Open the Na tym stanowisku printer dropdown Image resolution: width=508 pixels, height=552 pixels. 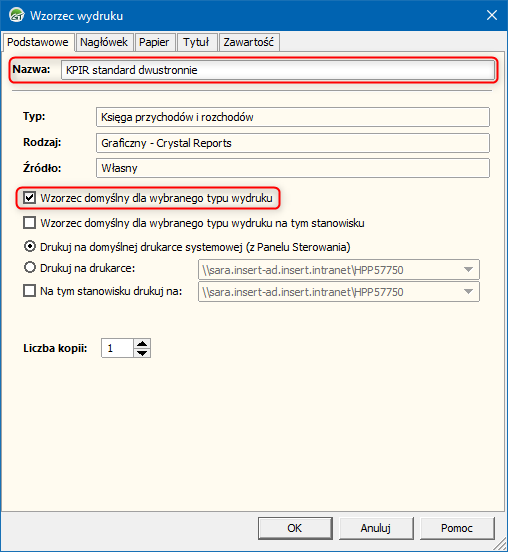tap(468, 291)
